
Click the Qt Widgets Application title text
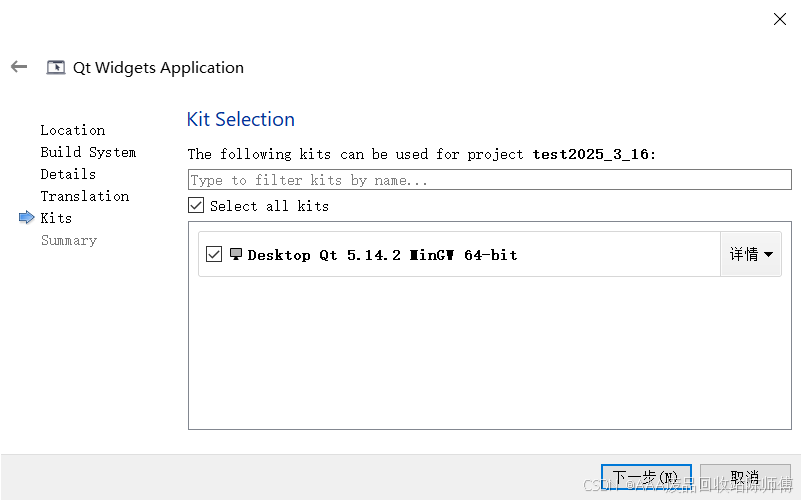point(158,67)
